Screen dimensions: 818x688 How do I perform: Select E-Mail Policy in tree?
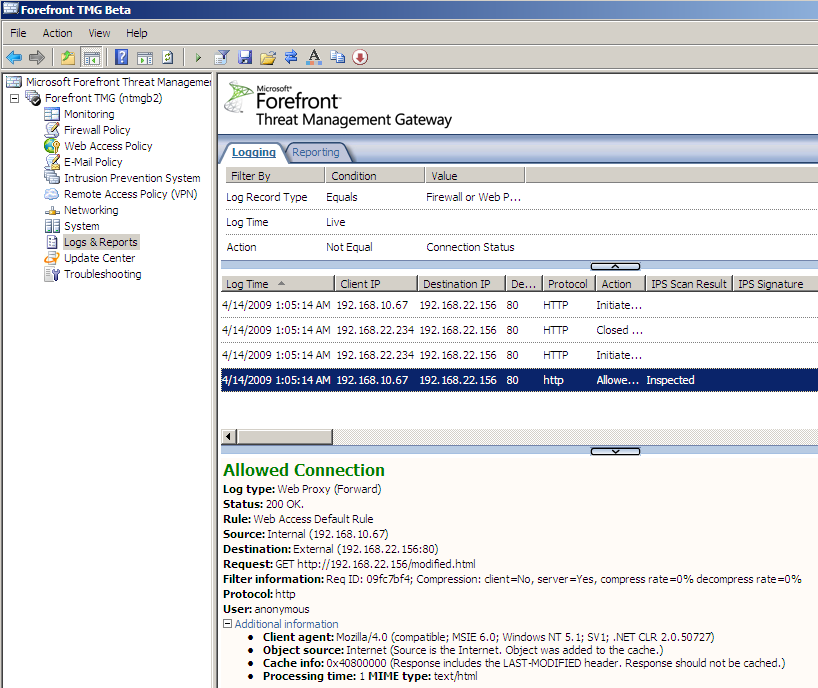pos(93,162)
